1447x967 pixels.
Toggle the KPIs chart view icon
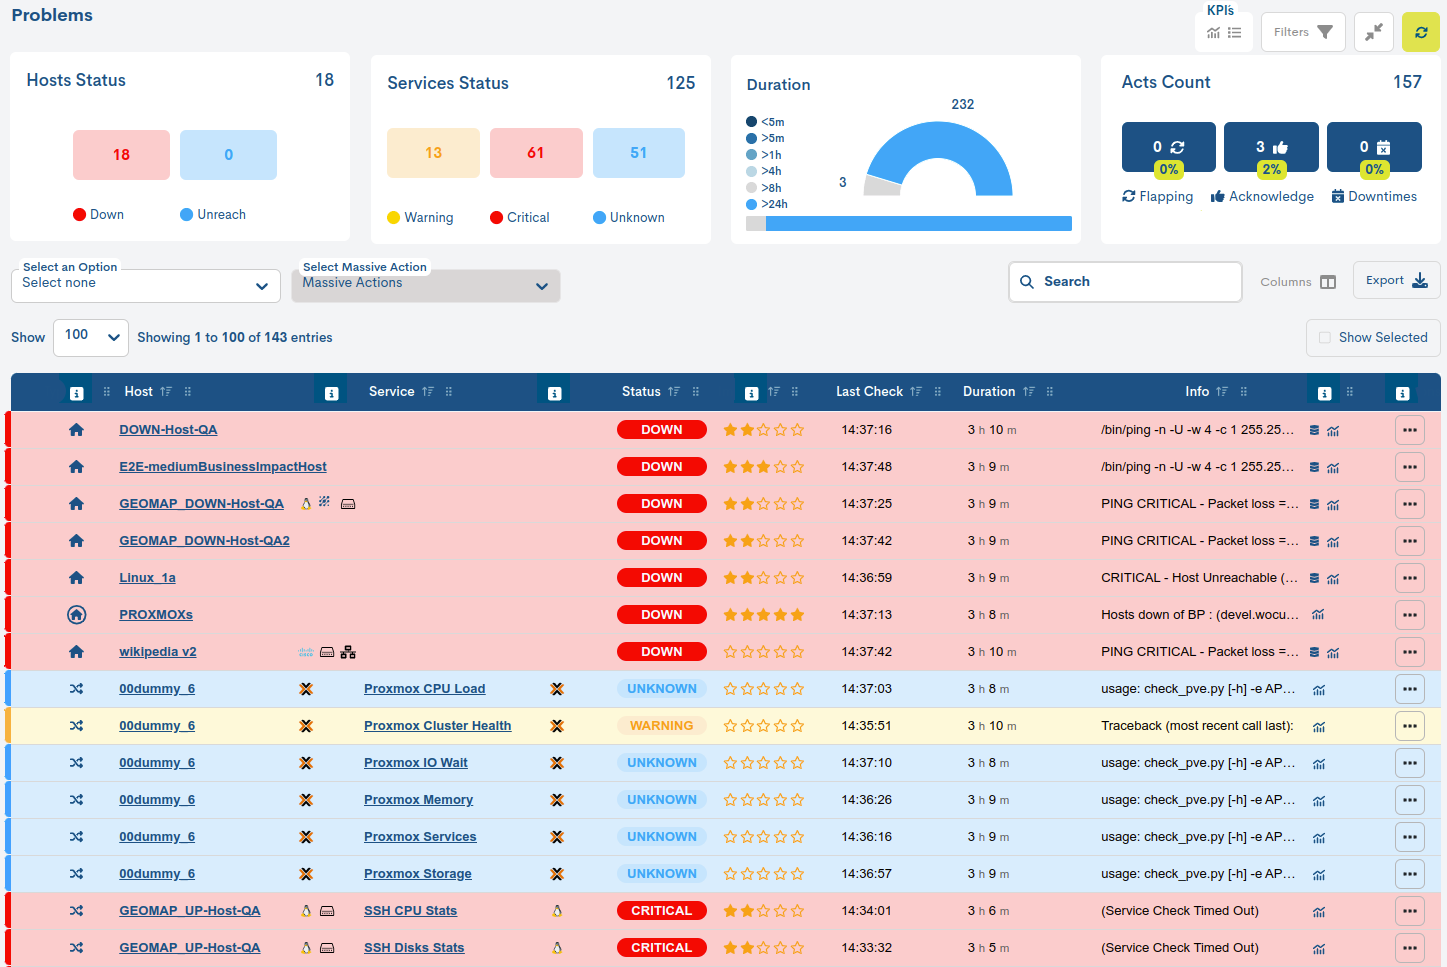tap(1213, 33)
